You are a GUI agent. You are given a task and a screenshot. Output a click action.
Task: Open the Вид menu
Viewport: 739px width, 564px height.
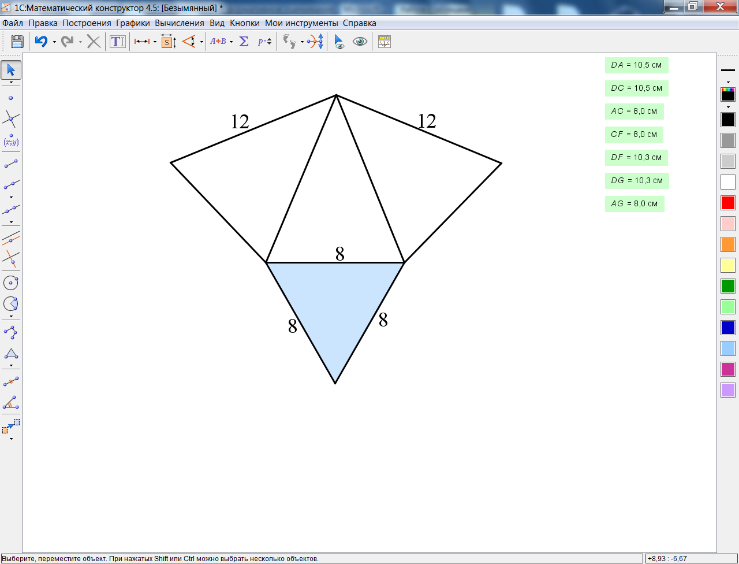click(x=217, y=23)
